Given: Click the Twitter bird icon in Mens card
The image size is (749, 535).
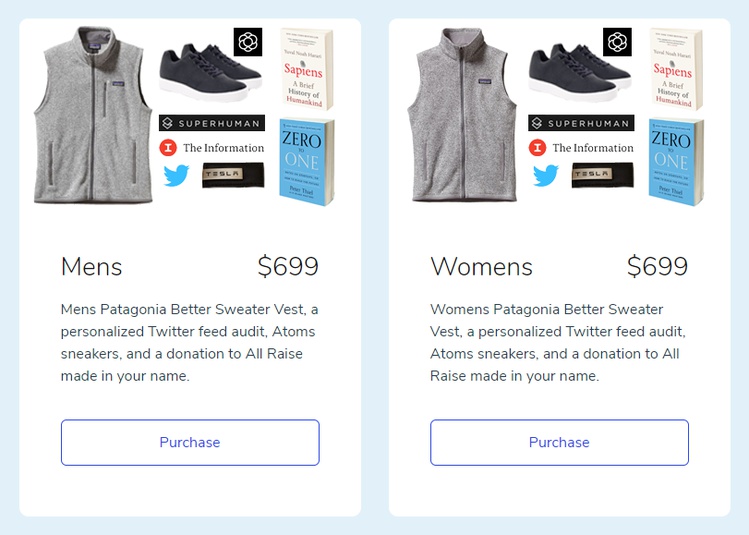Looking at the screenshot, I should click(176, 175).
